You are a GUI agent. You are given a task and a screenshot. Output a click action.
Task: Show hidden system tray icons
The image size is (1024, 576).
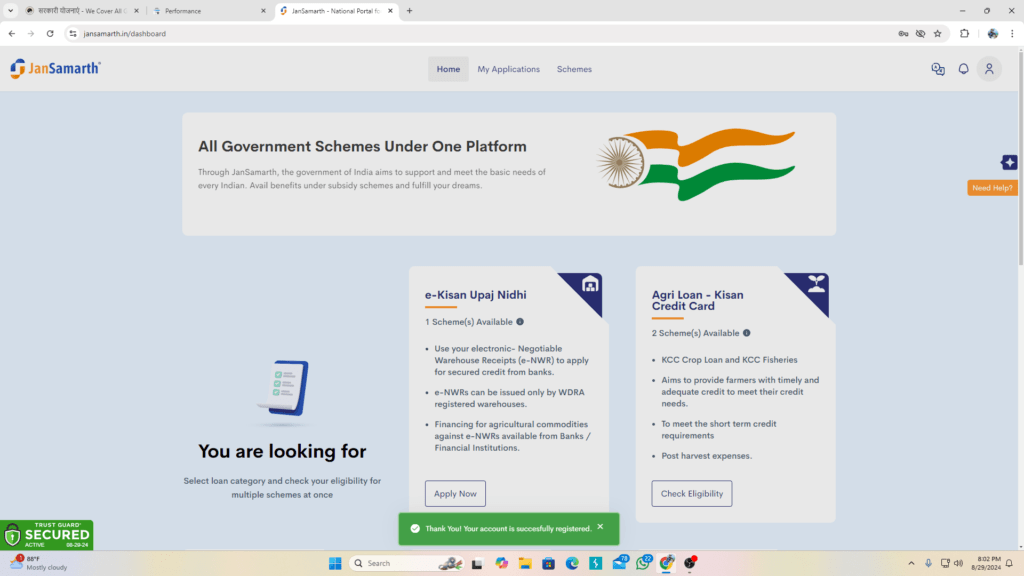coord(911,563)
